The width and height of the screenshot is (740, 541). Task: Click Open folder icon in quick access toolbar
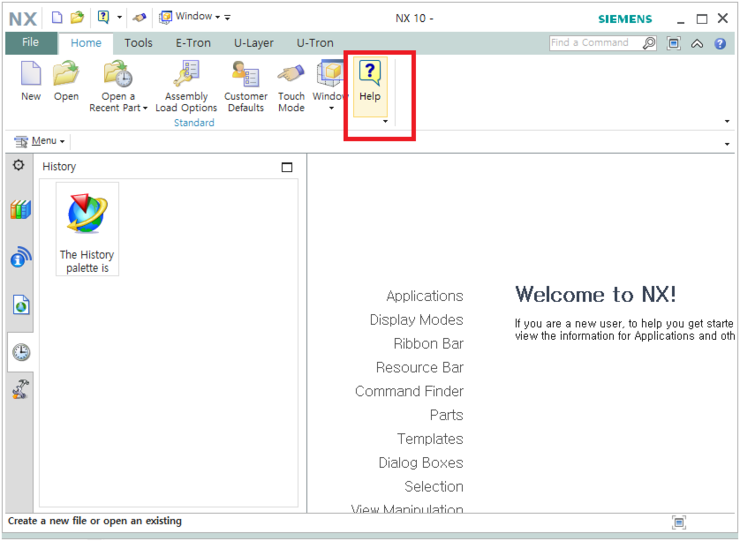click(x=77, y=17)
